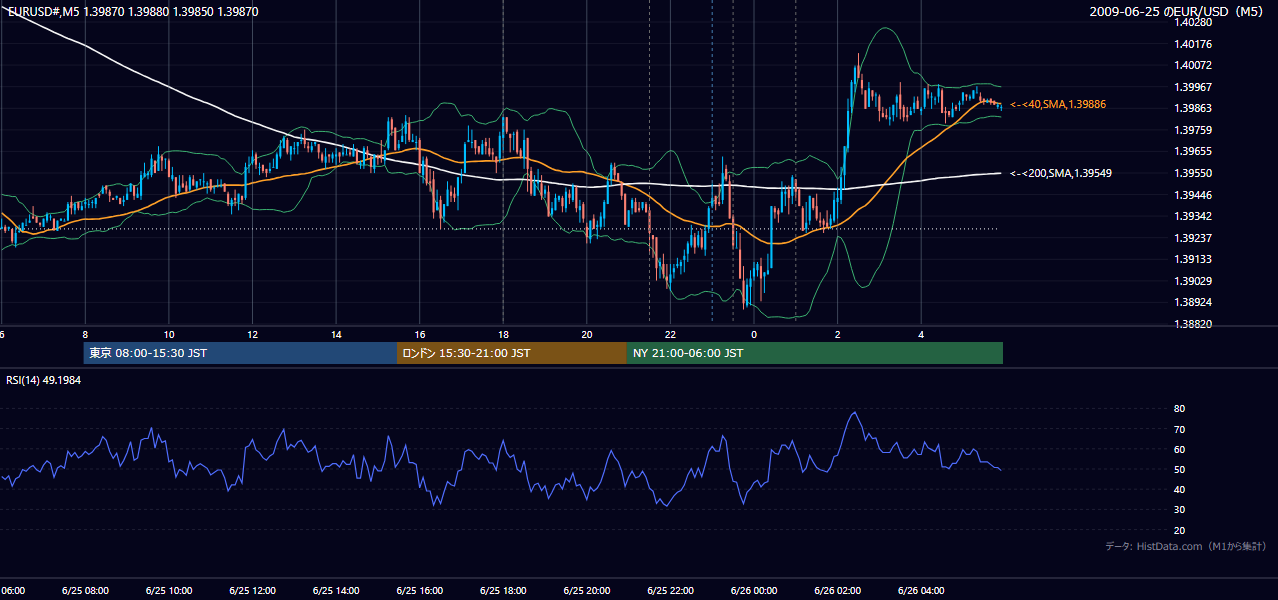Click the 6/25 12:00 time label

coord(252,591)
